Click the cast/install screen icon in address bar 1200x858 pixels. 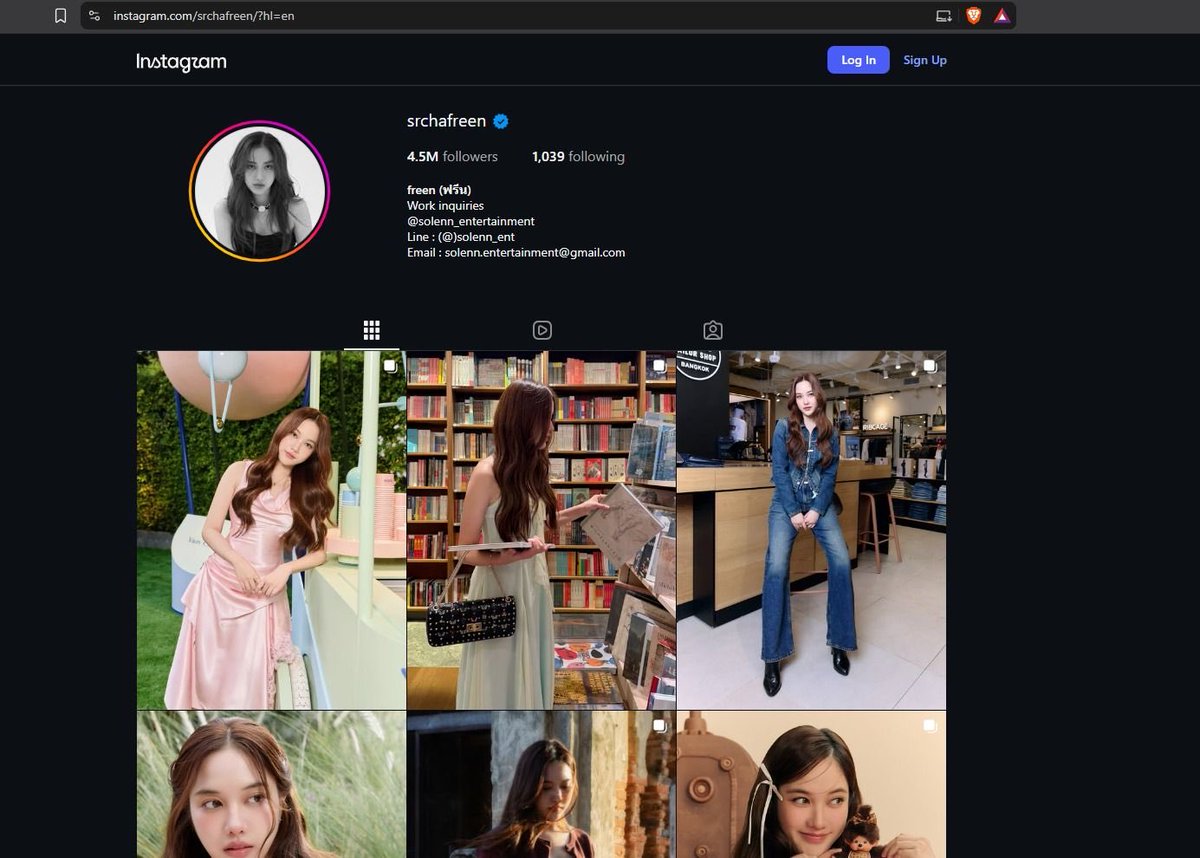[943, 15]
